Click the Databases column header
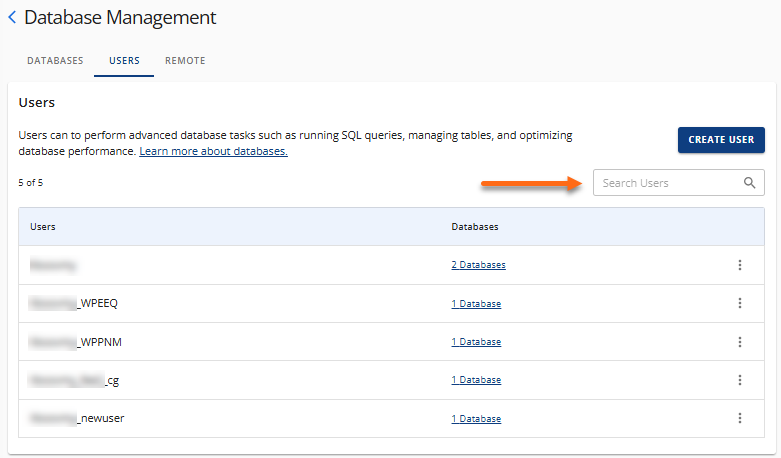781x458 pixels. pos(475,227)
